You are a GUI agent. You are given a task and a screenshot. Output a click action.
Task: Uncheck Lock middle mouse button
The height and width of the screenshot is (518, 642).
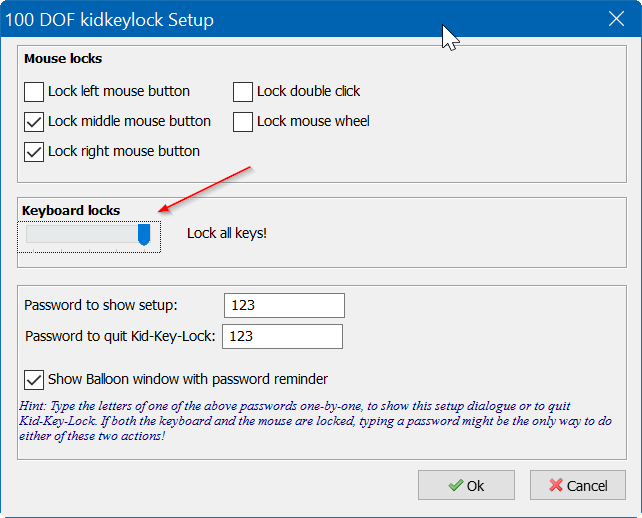[34, 122]
